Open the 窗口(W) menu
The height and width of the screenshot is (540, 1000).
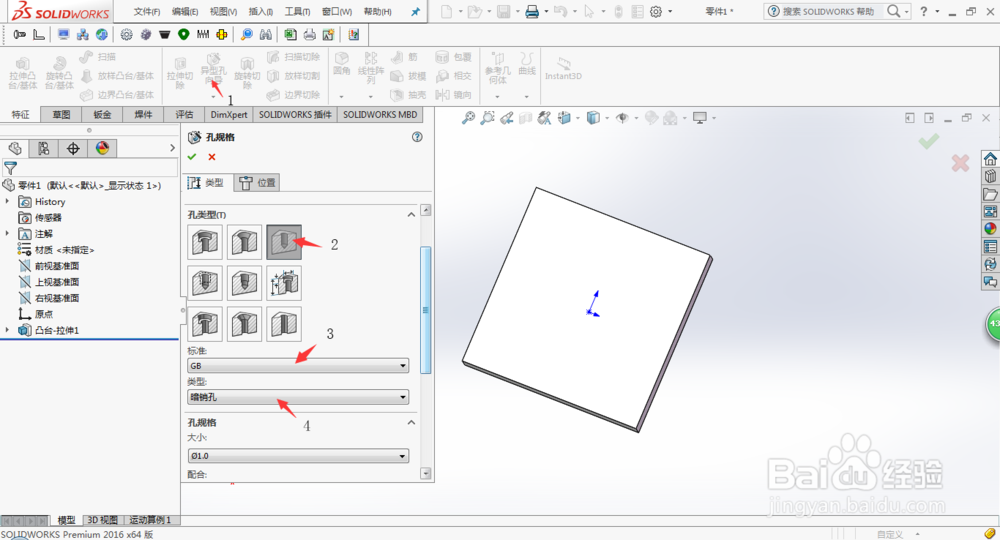point(337,11)
